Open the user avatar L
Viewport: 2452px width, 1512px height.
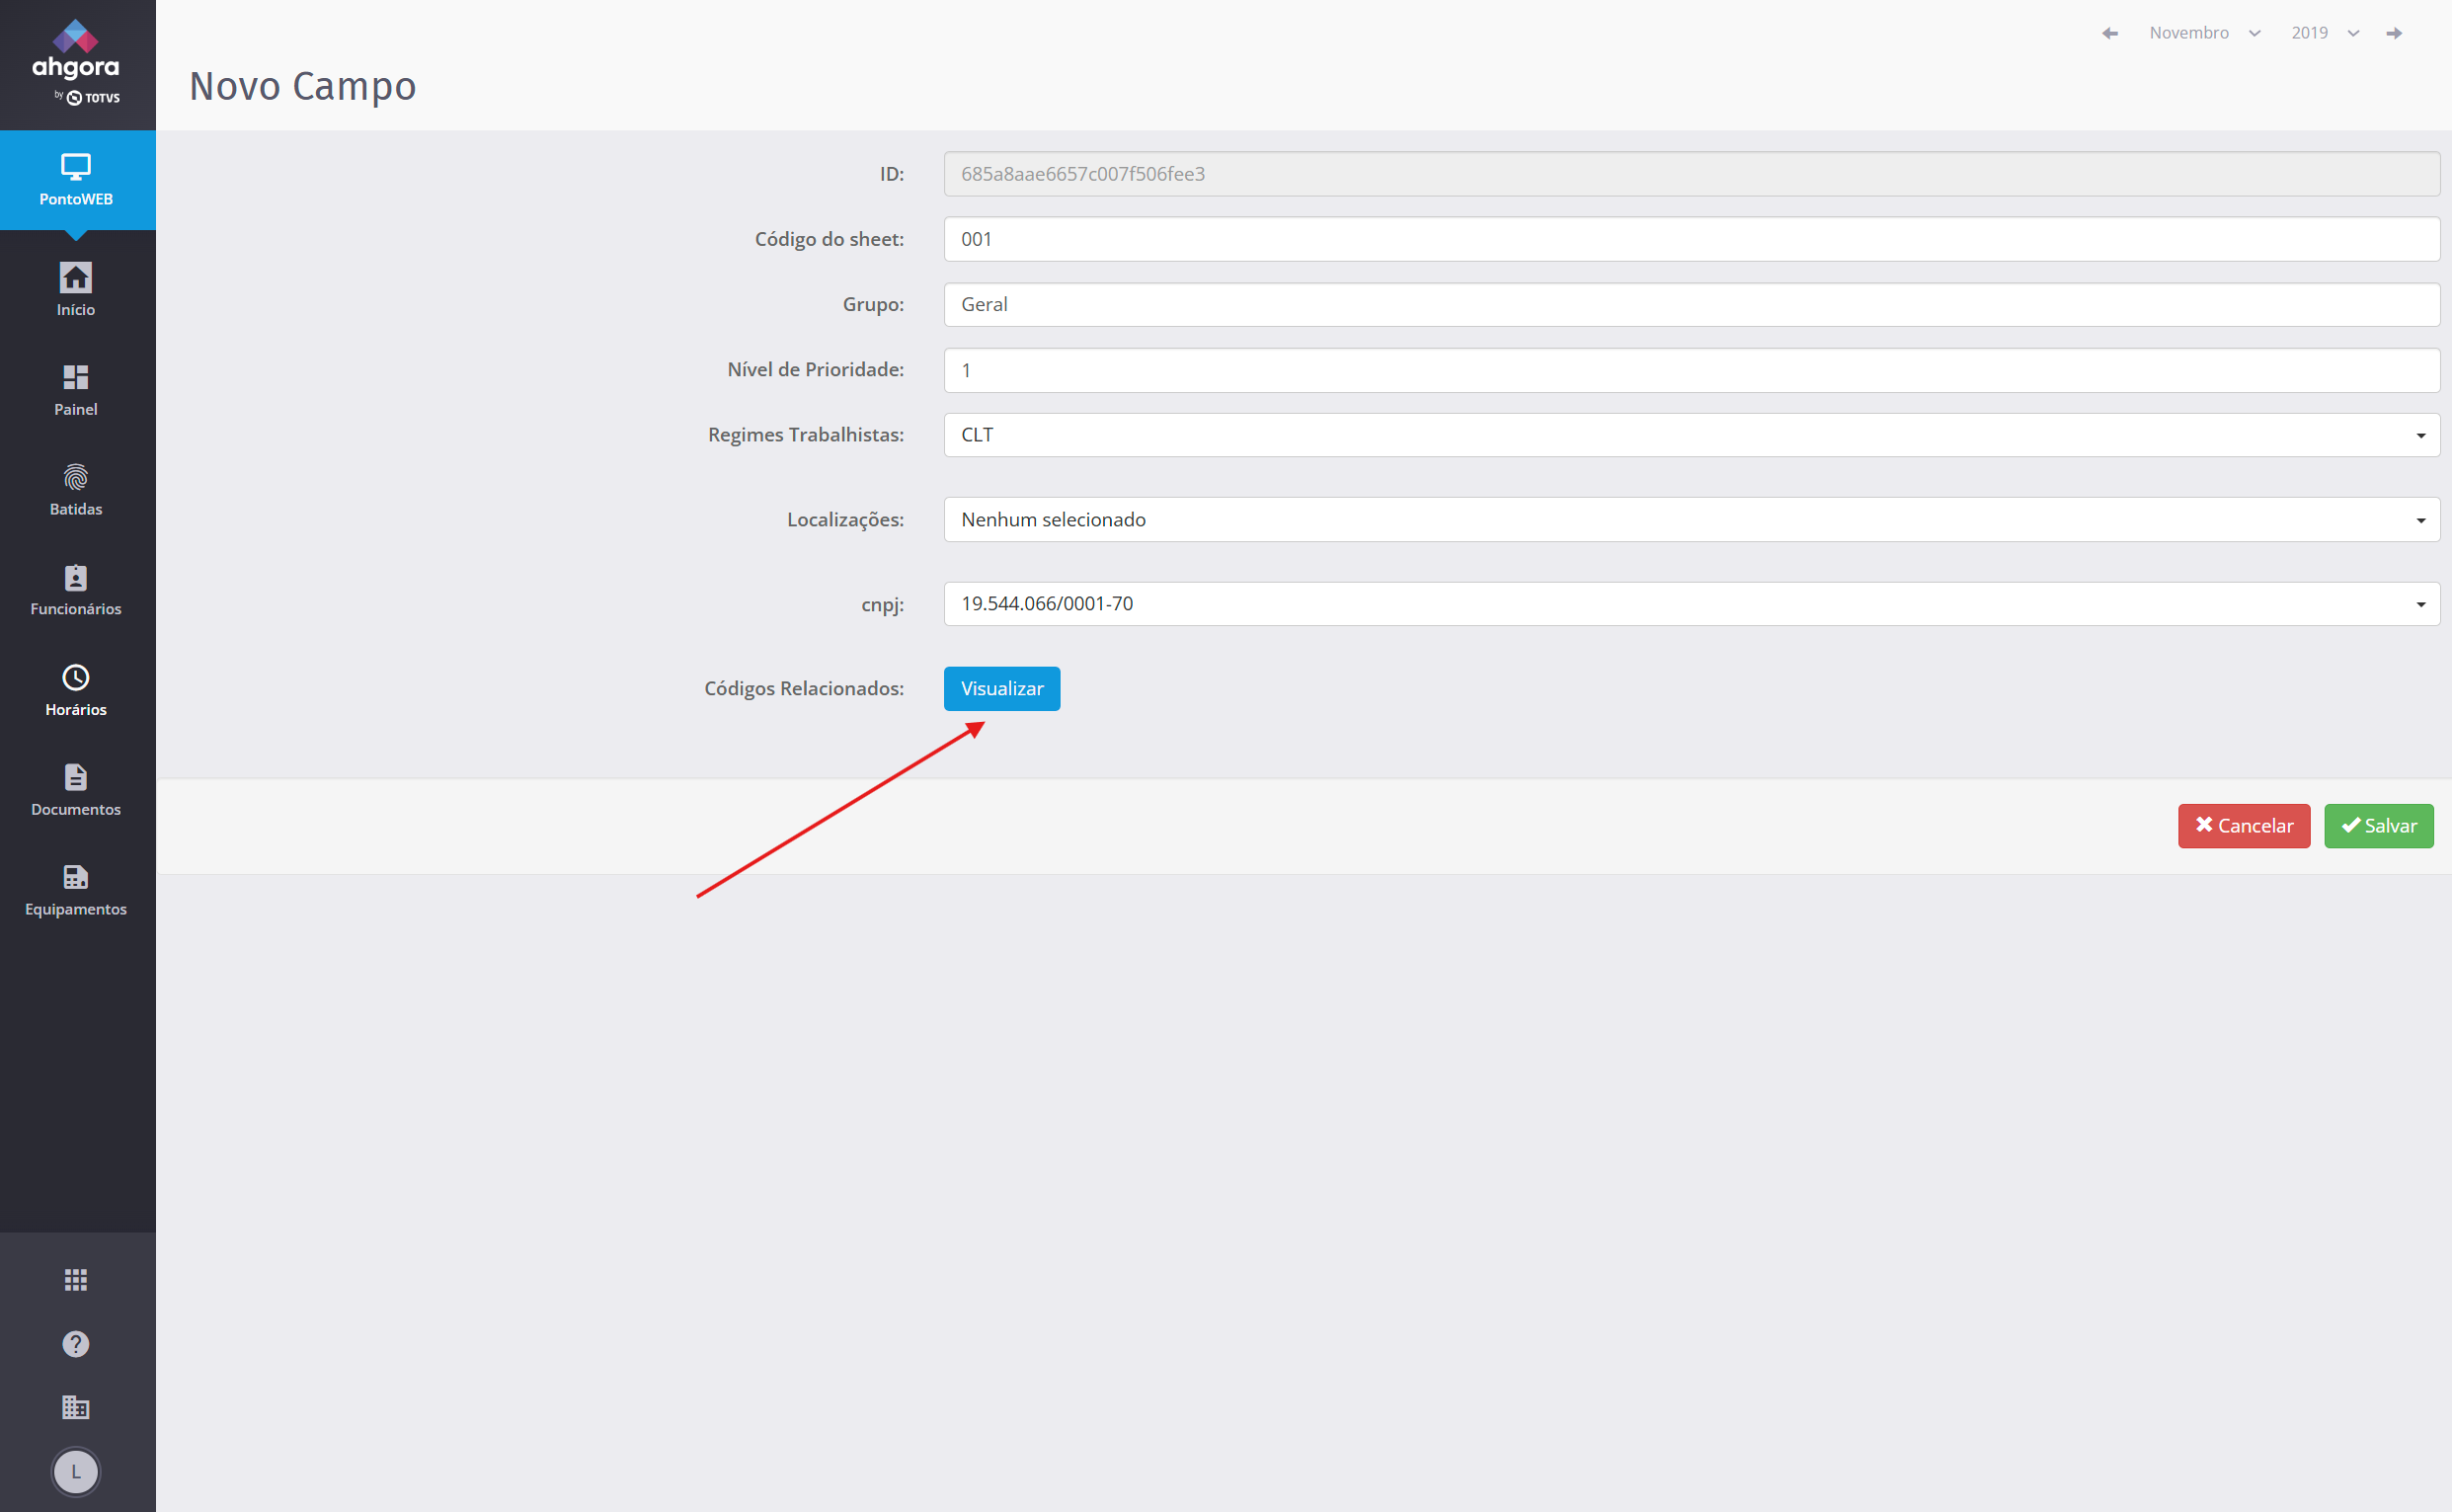click(x=76, y=1472)
